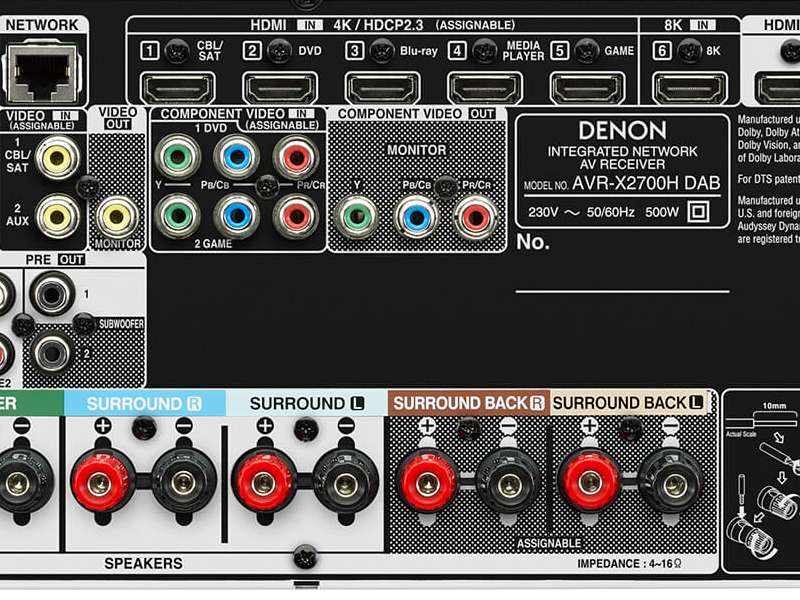The image size is (800, 600).
Task: Click the green Y jack of 1 DVD component in
Action: coord(178,157)
